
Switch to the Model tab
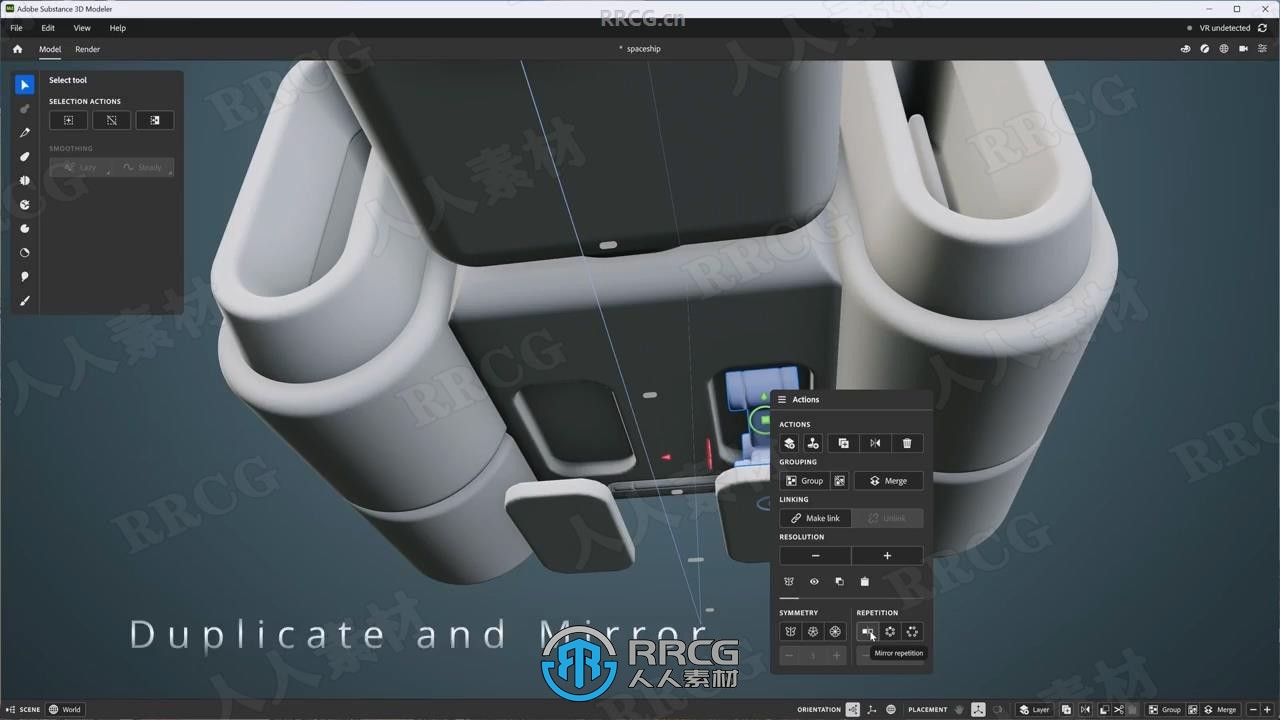tap(50, 49)
